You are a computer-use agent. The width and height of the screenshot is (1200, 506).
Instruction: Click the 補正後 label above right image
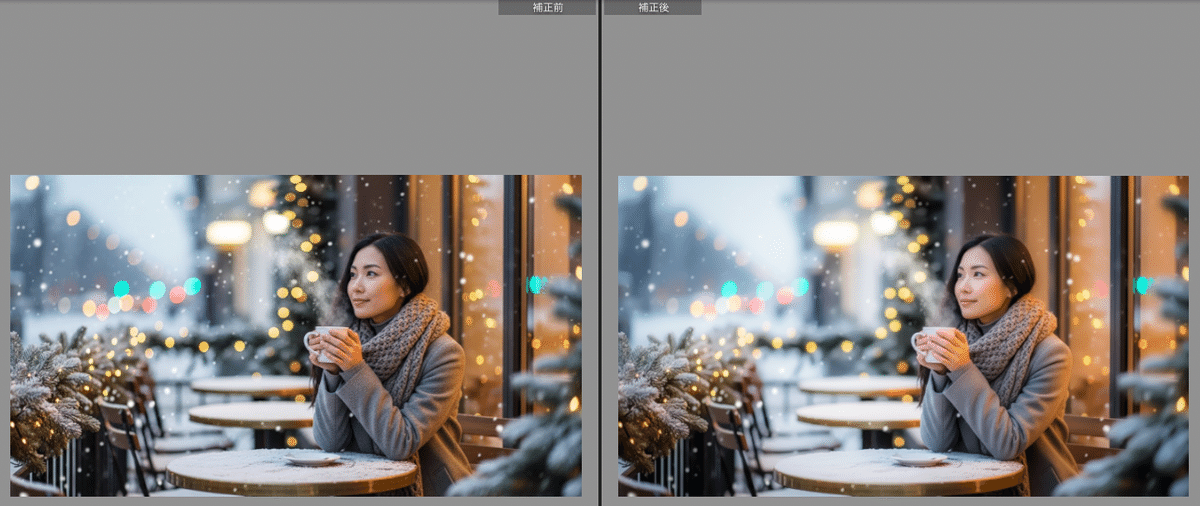click(x=652, y=7)
